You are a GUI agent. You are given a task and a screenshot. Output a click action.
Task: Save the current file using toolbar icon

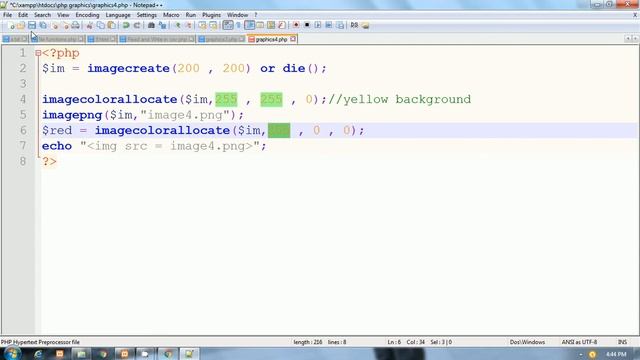point(32,25)
